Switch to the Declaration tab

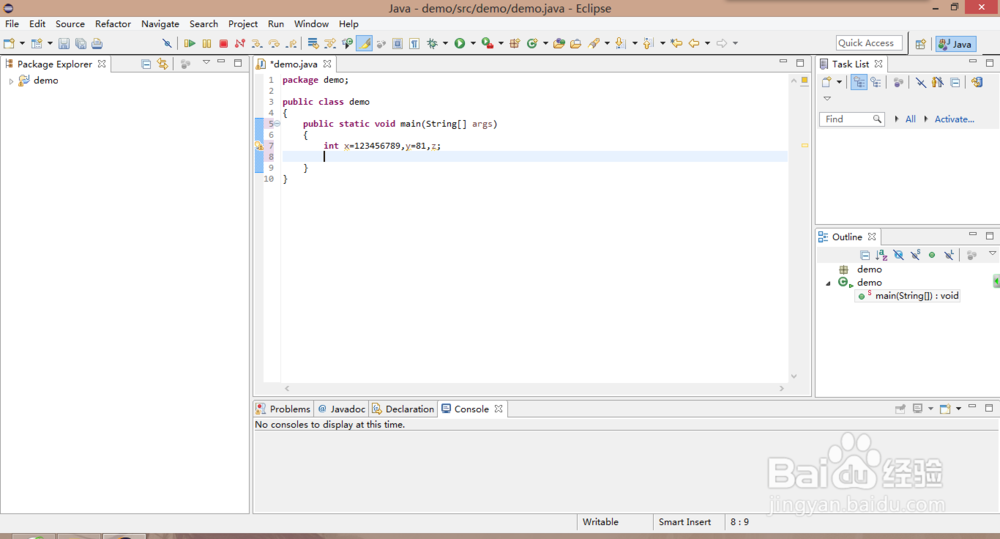(403, 409)
